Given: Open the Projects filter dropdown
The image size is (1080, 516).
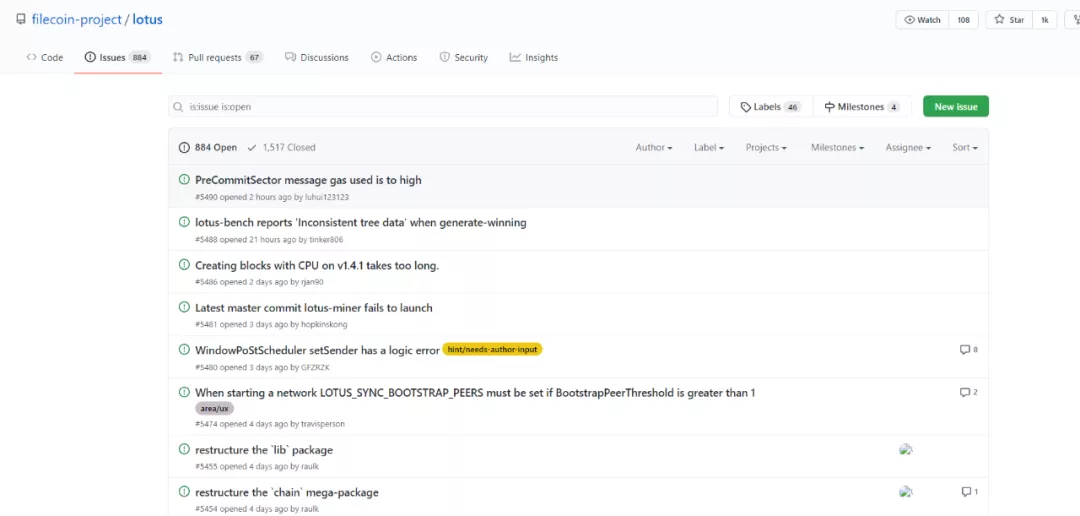Looking at the screenshot, I should pyautogui.click(x=766, y=147).
